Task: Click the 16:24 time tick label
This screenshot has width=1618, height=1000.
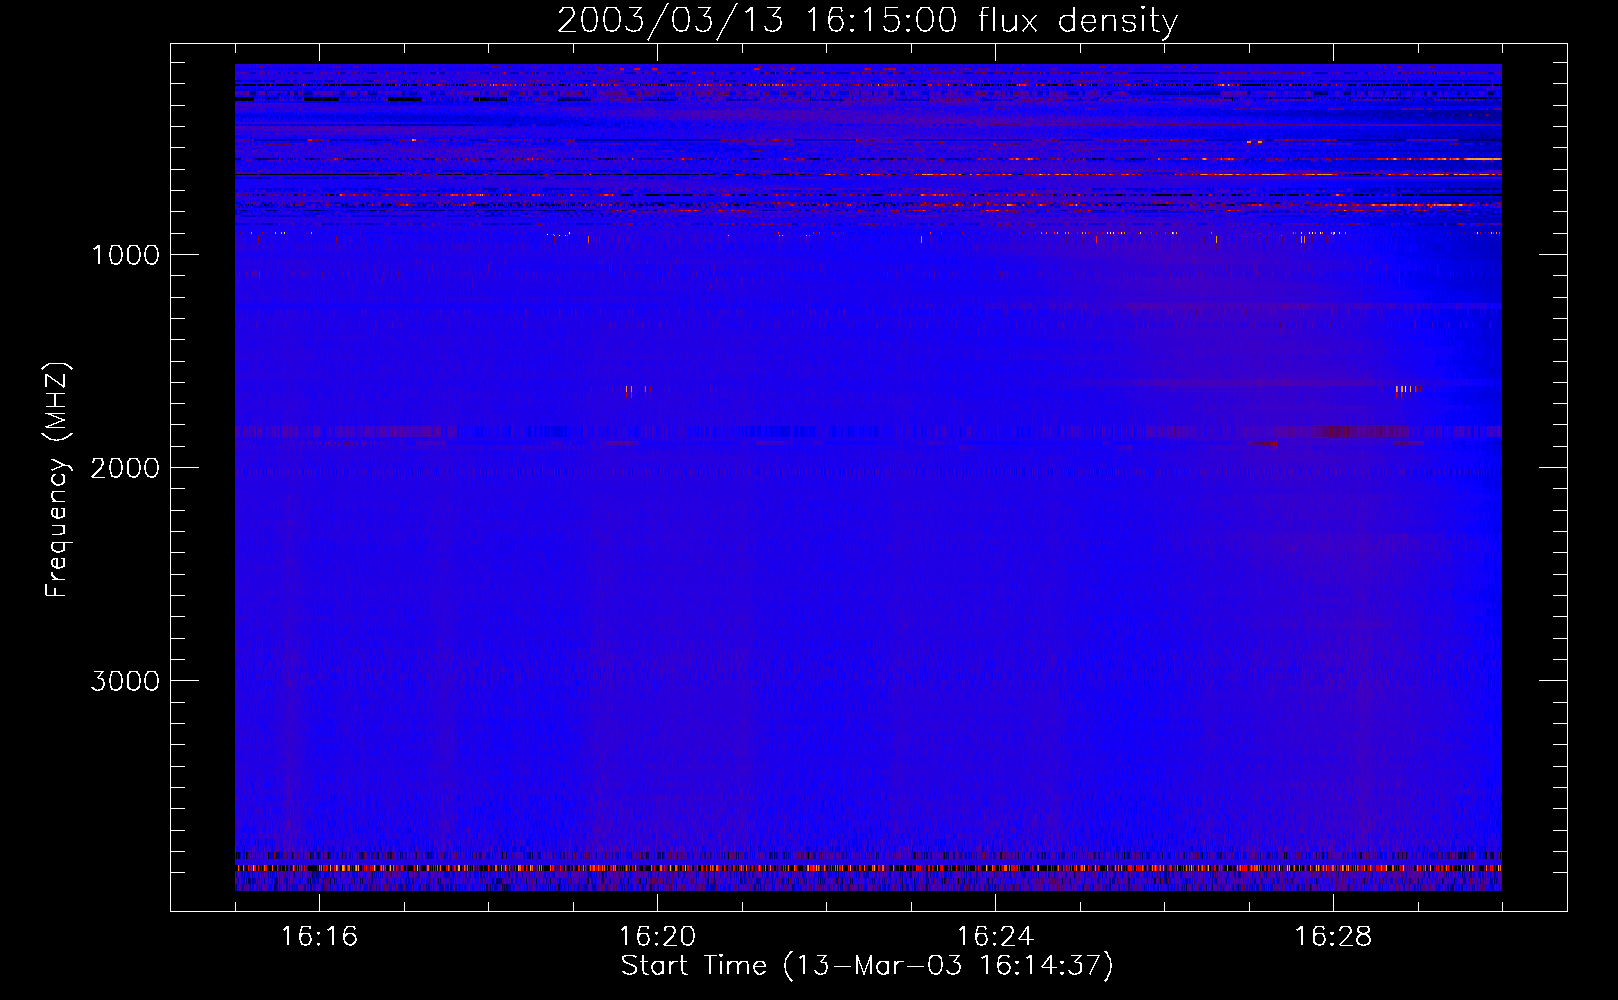Action: tap(995, 937)
